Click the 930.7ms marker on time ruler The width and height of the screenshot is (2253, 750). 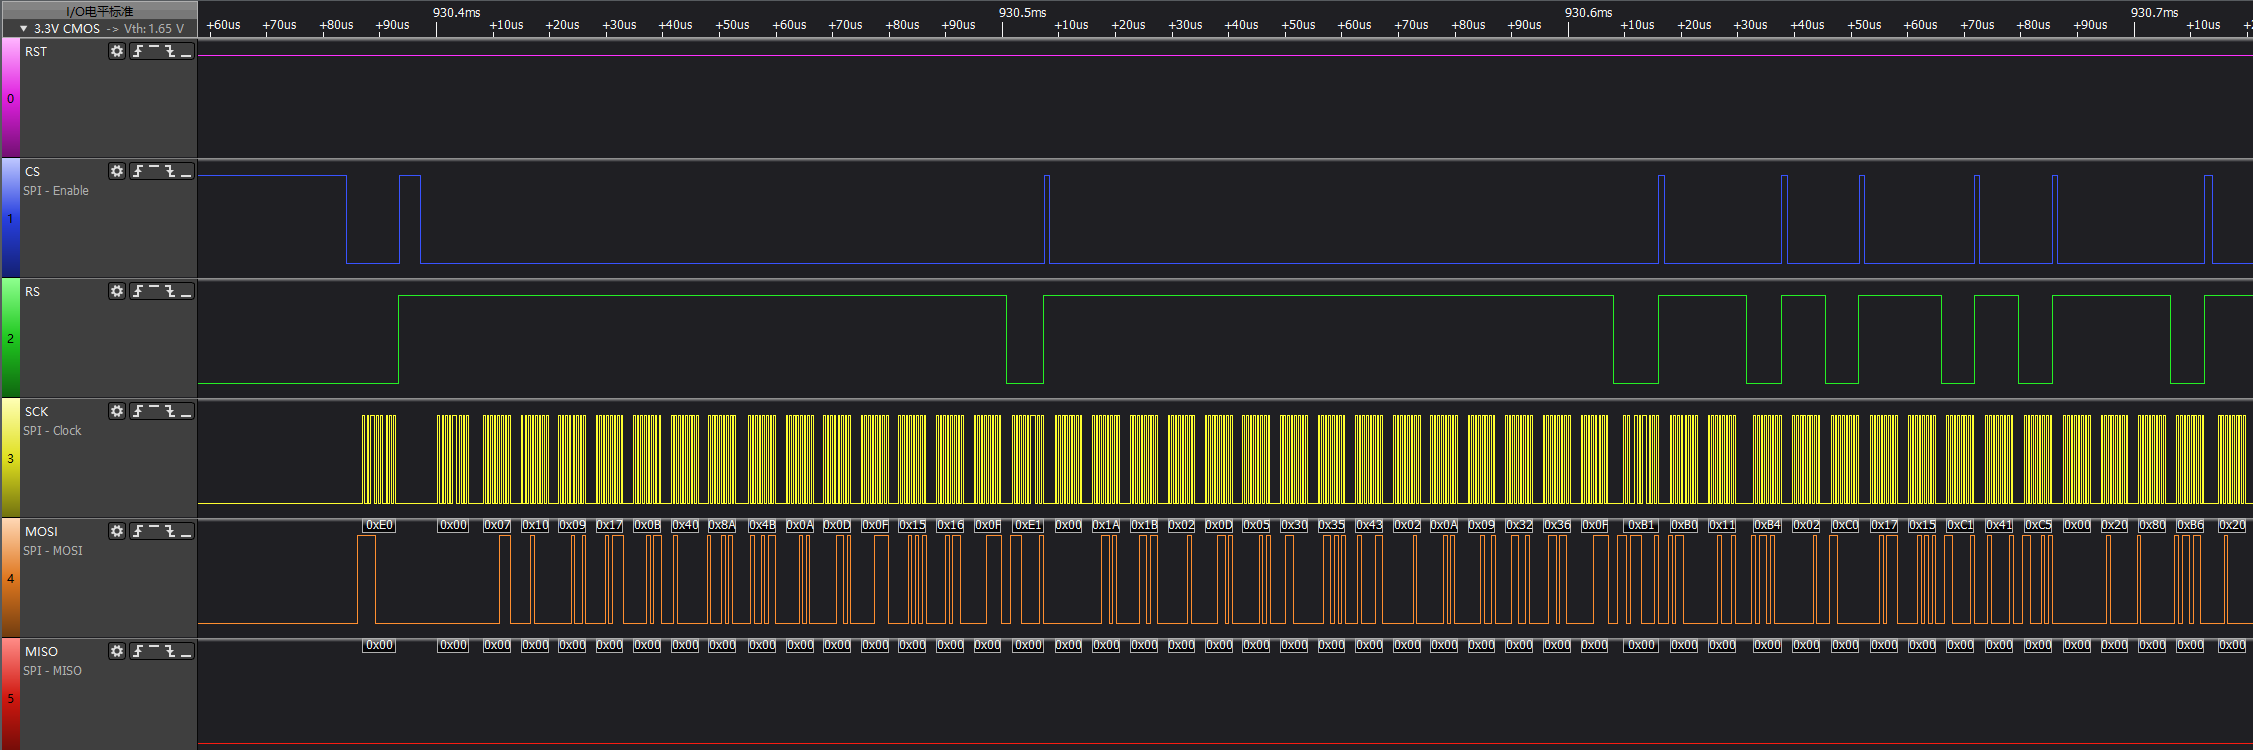[x=2154, y=13]
